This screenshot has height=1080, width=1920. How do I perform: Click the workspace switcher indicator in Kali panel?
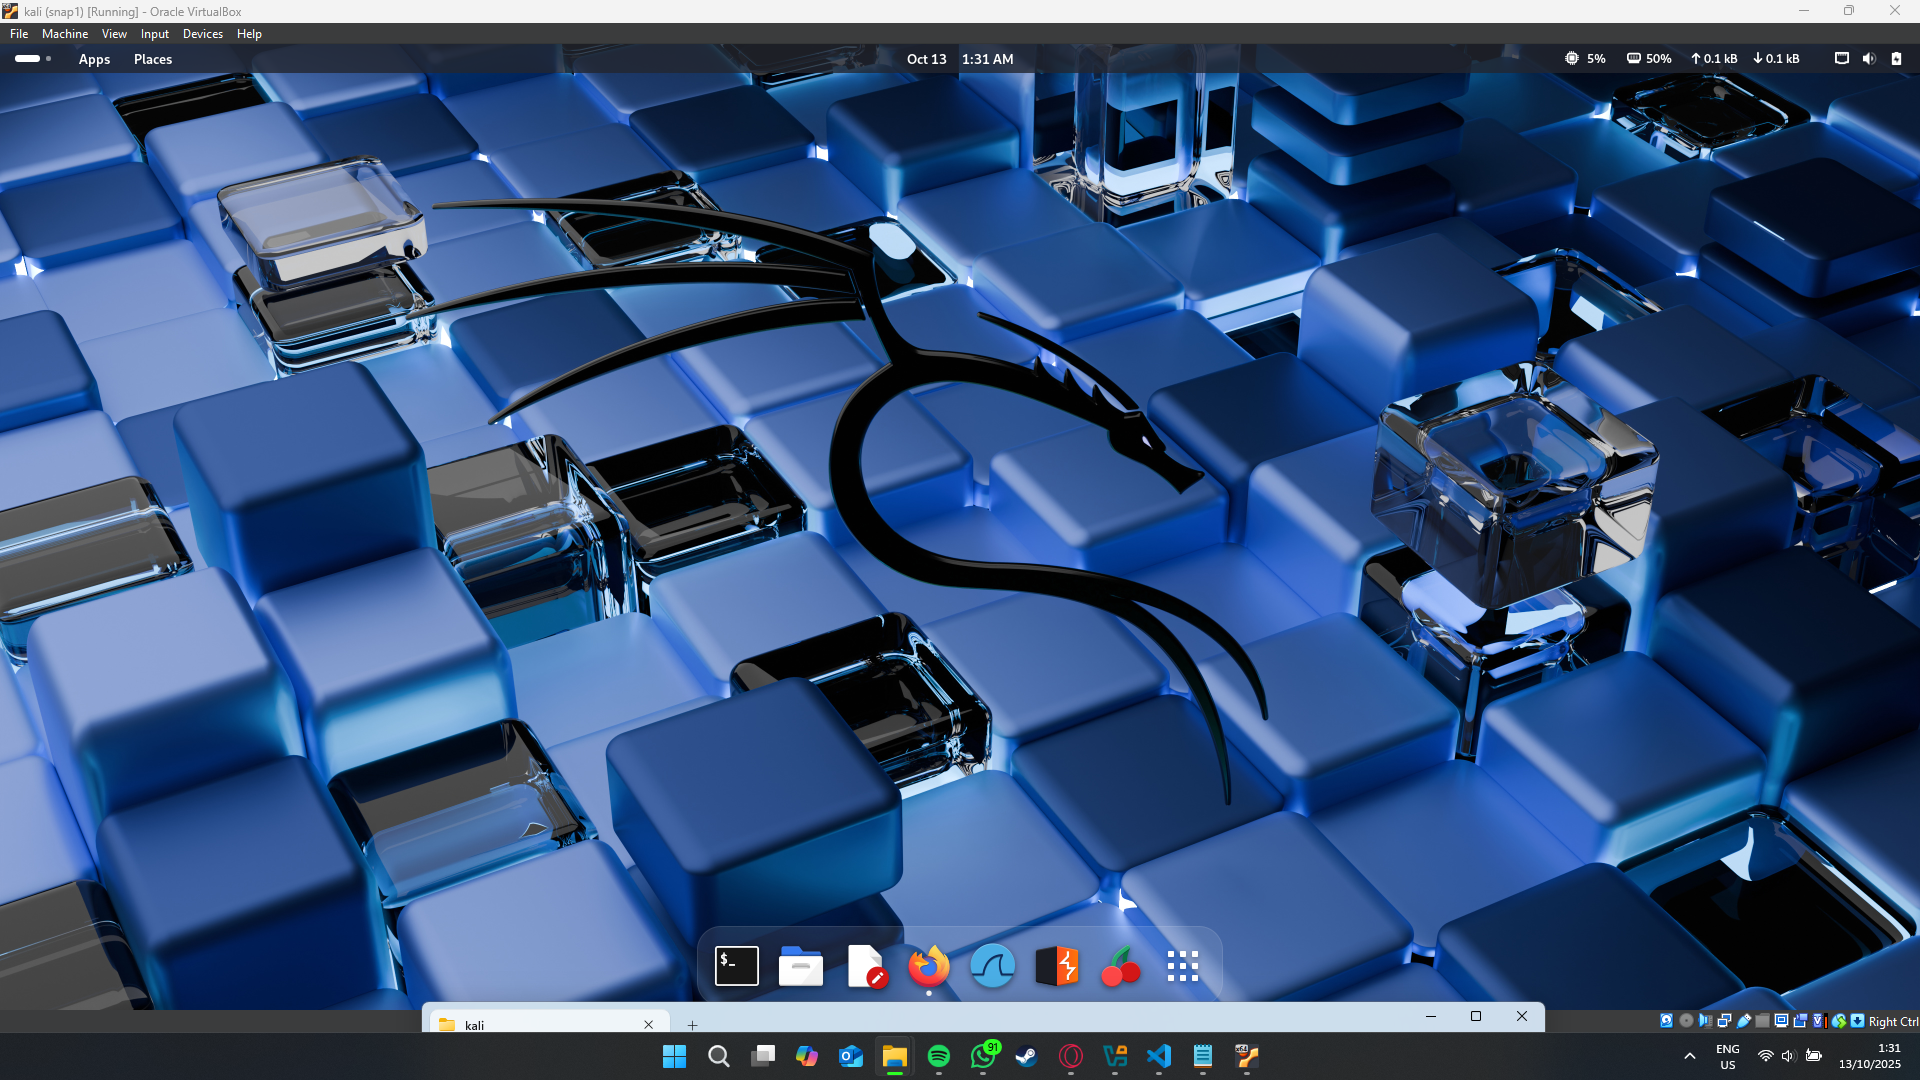click(x=33, y=58)
